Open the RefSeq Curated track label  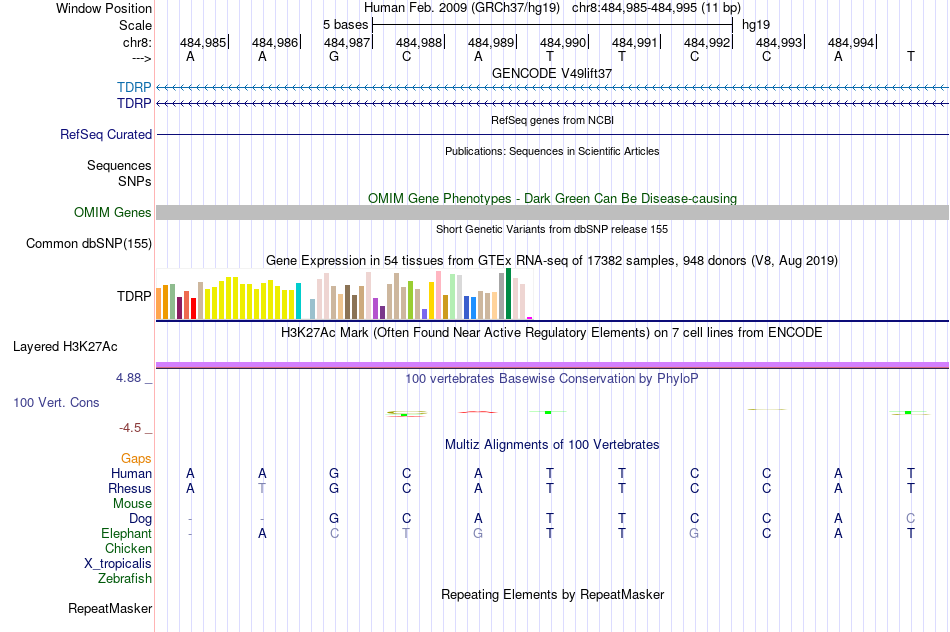click(x=106, y=135)
